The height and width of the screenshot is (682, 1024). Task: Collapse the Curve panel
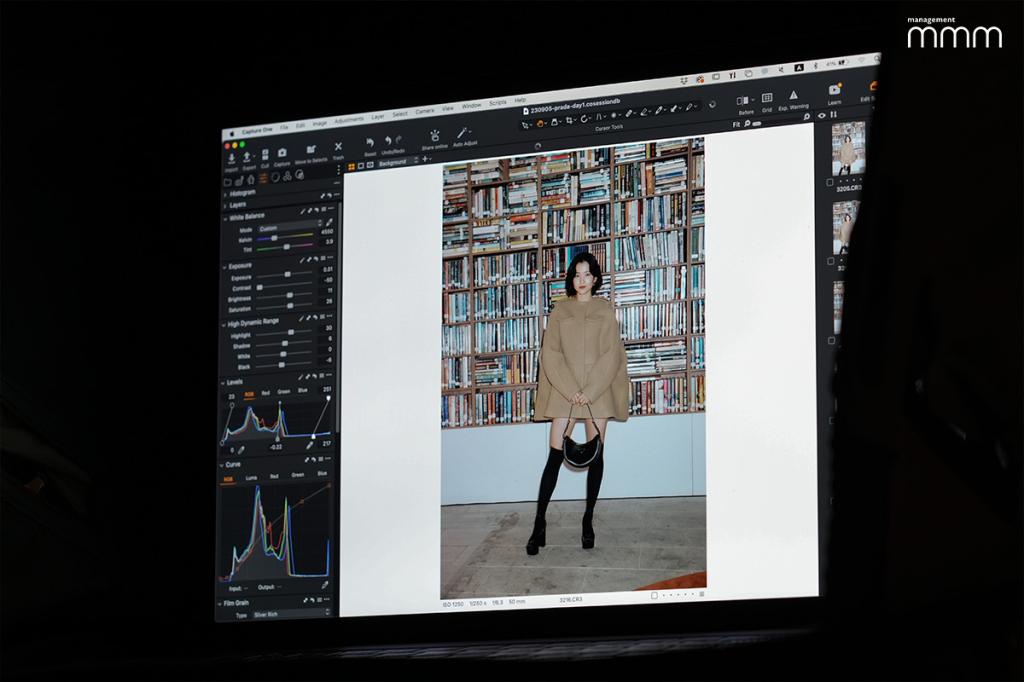point(221,465)
